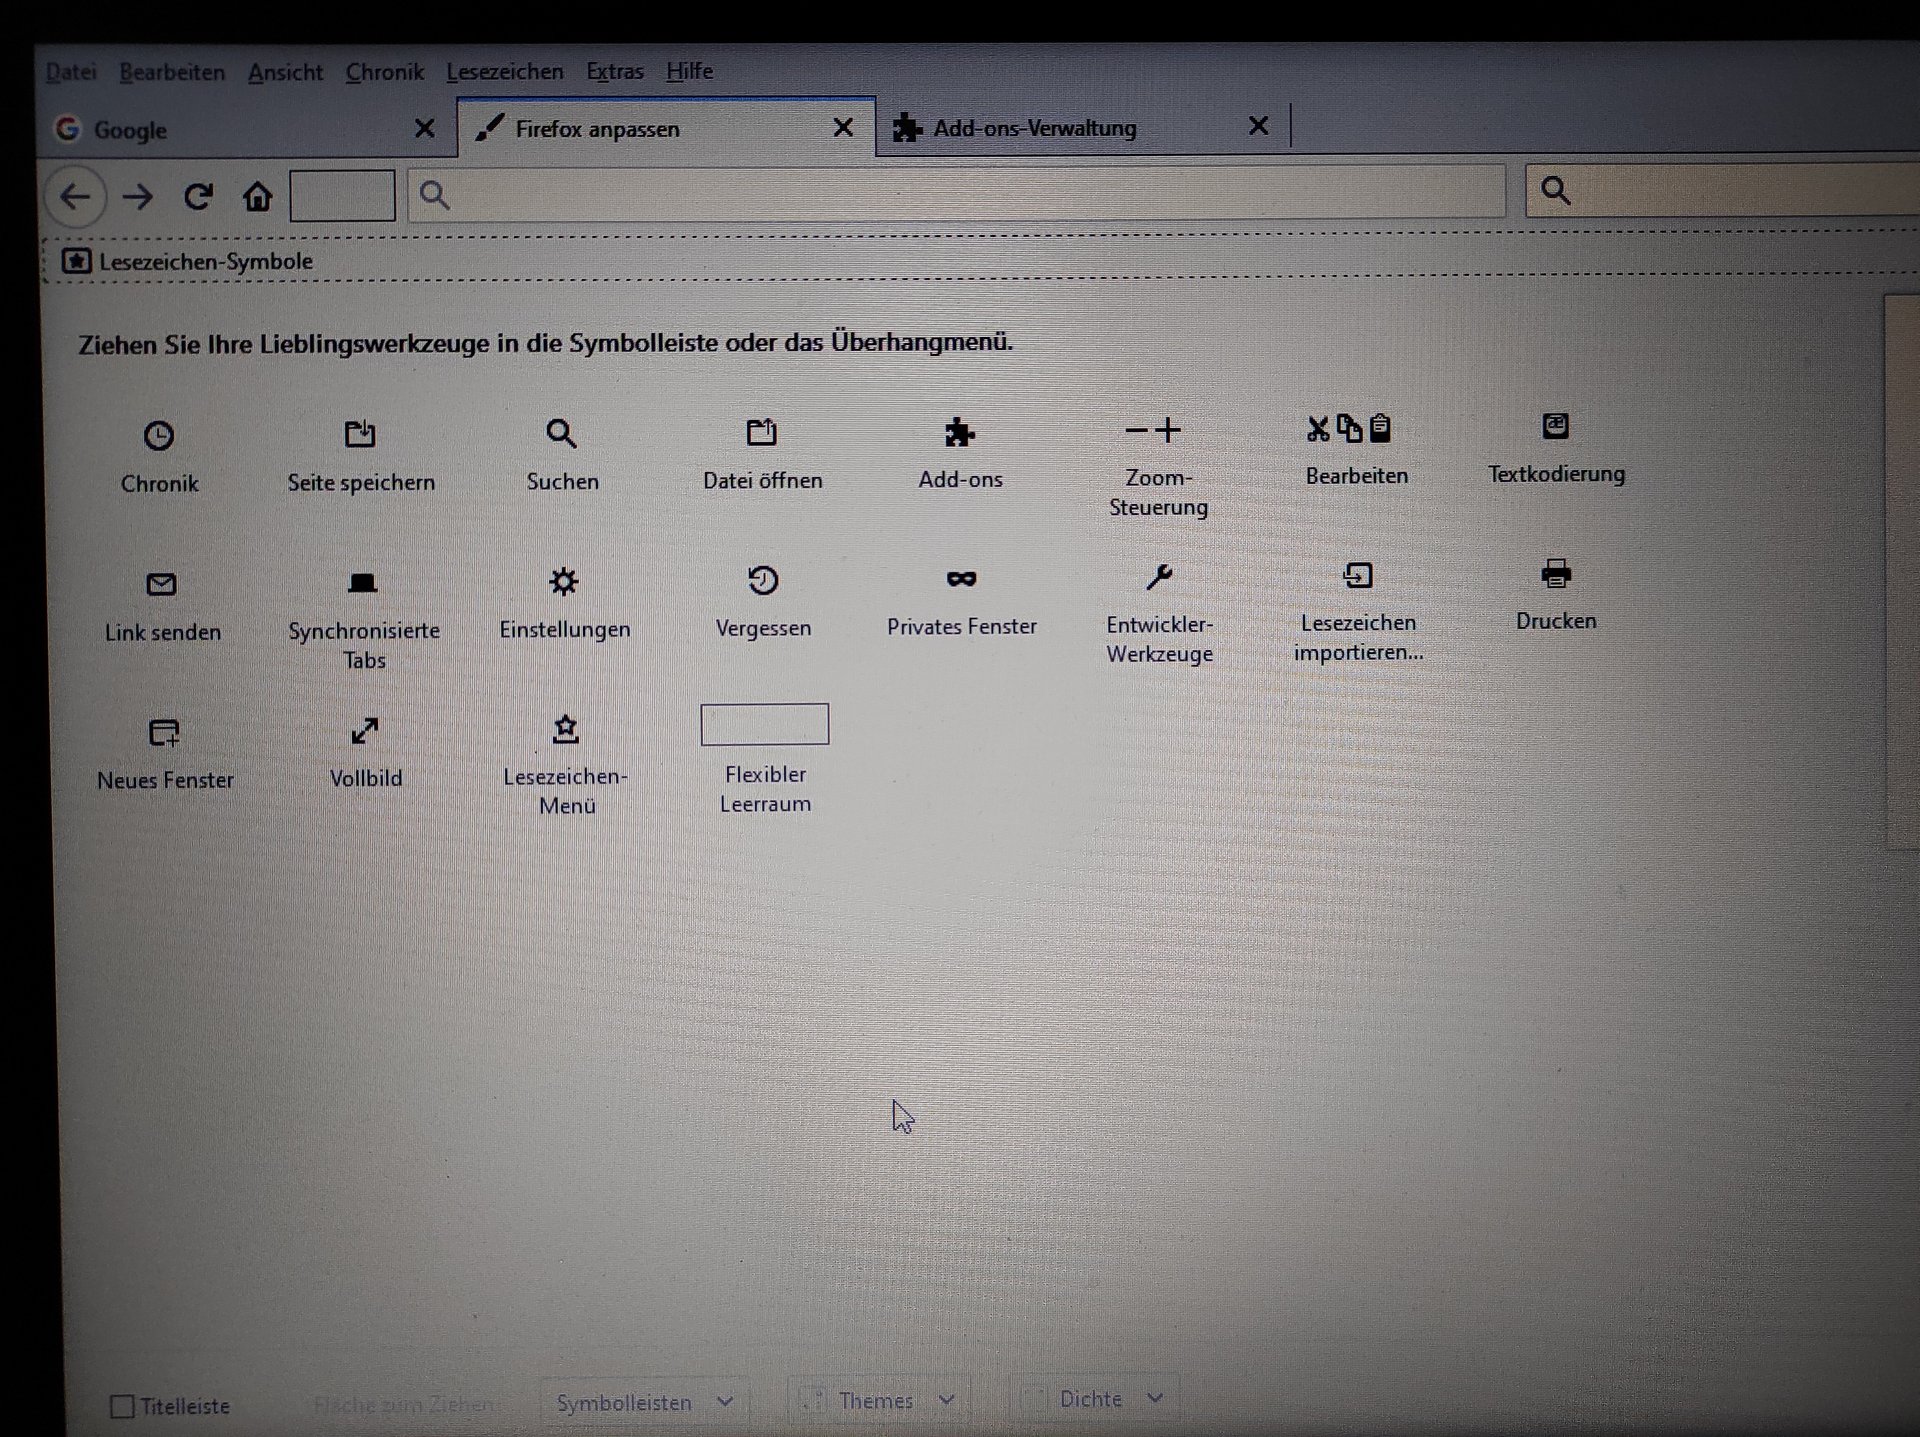Close the Google tab
The image size is (1920, 1437).
coord(425,129)
